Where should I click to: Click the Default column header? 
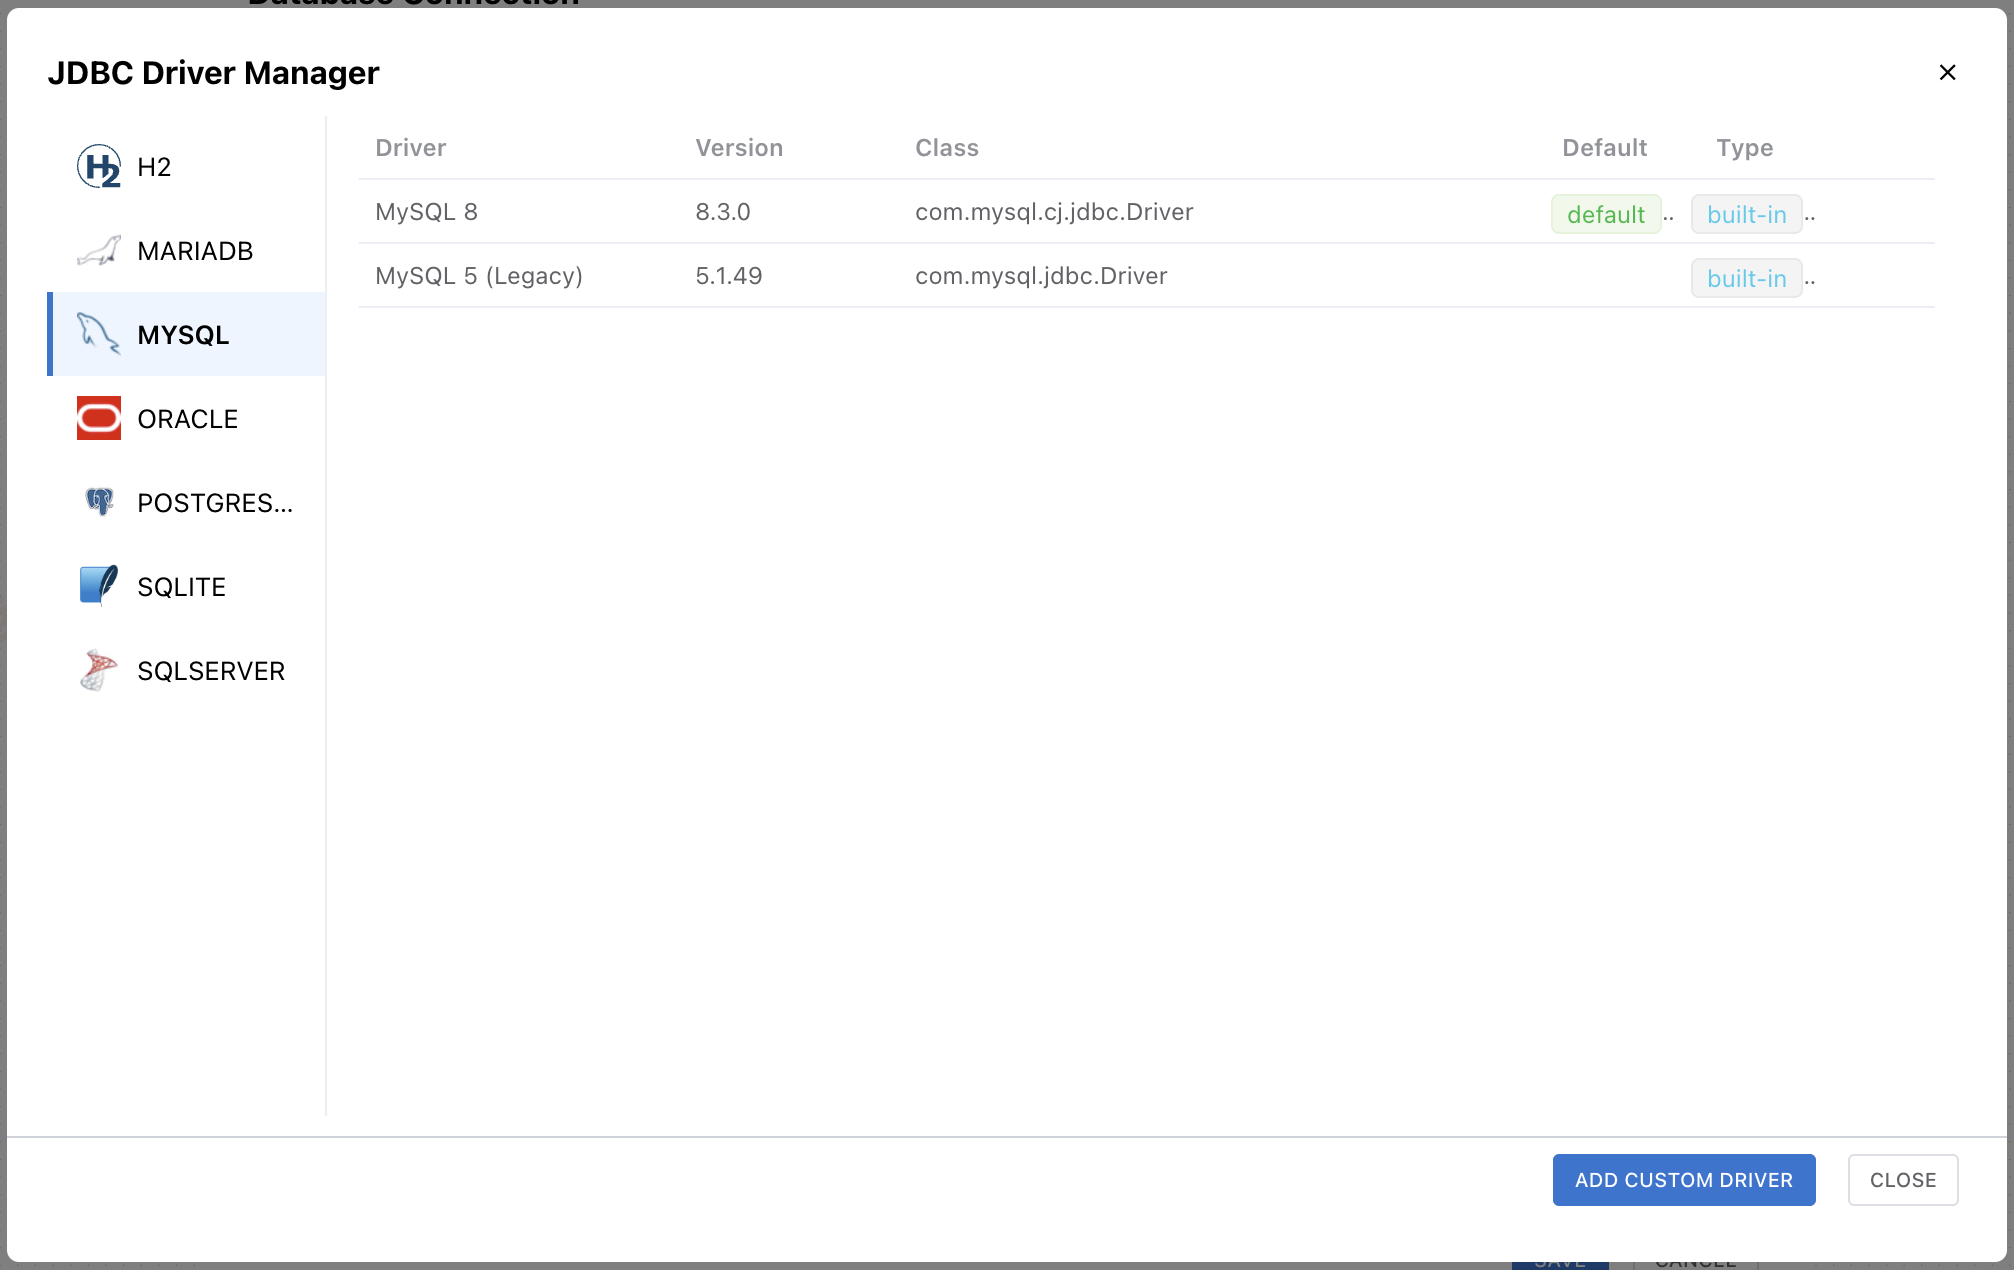click(x=1605, y=148)
